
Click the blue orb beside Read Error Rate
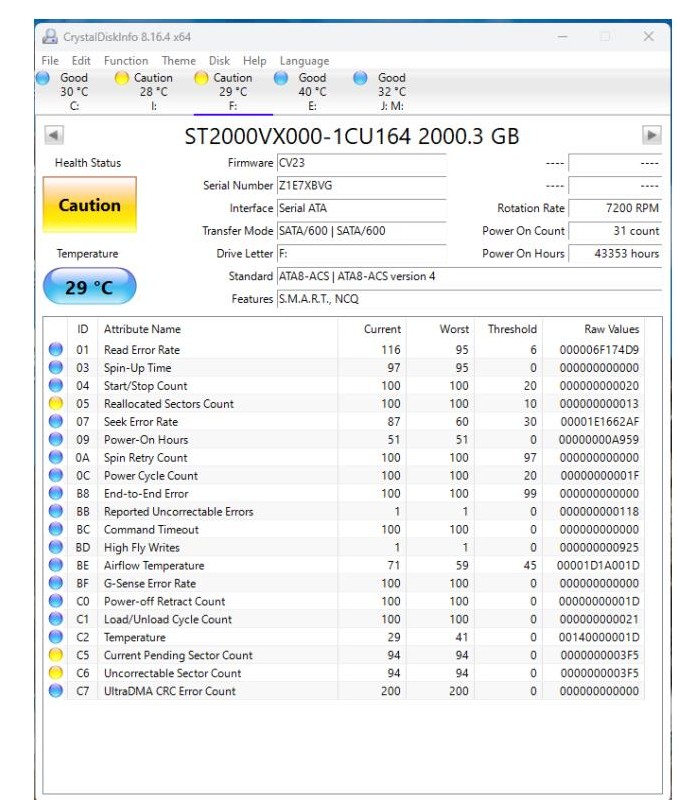point(56,350)
